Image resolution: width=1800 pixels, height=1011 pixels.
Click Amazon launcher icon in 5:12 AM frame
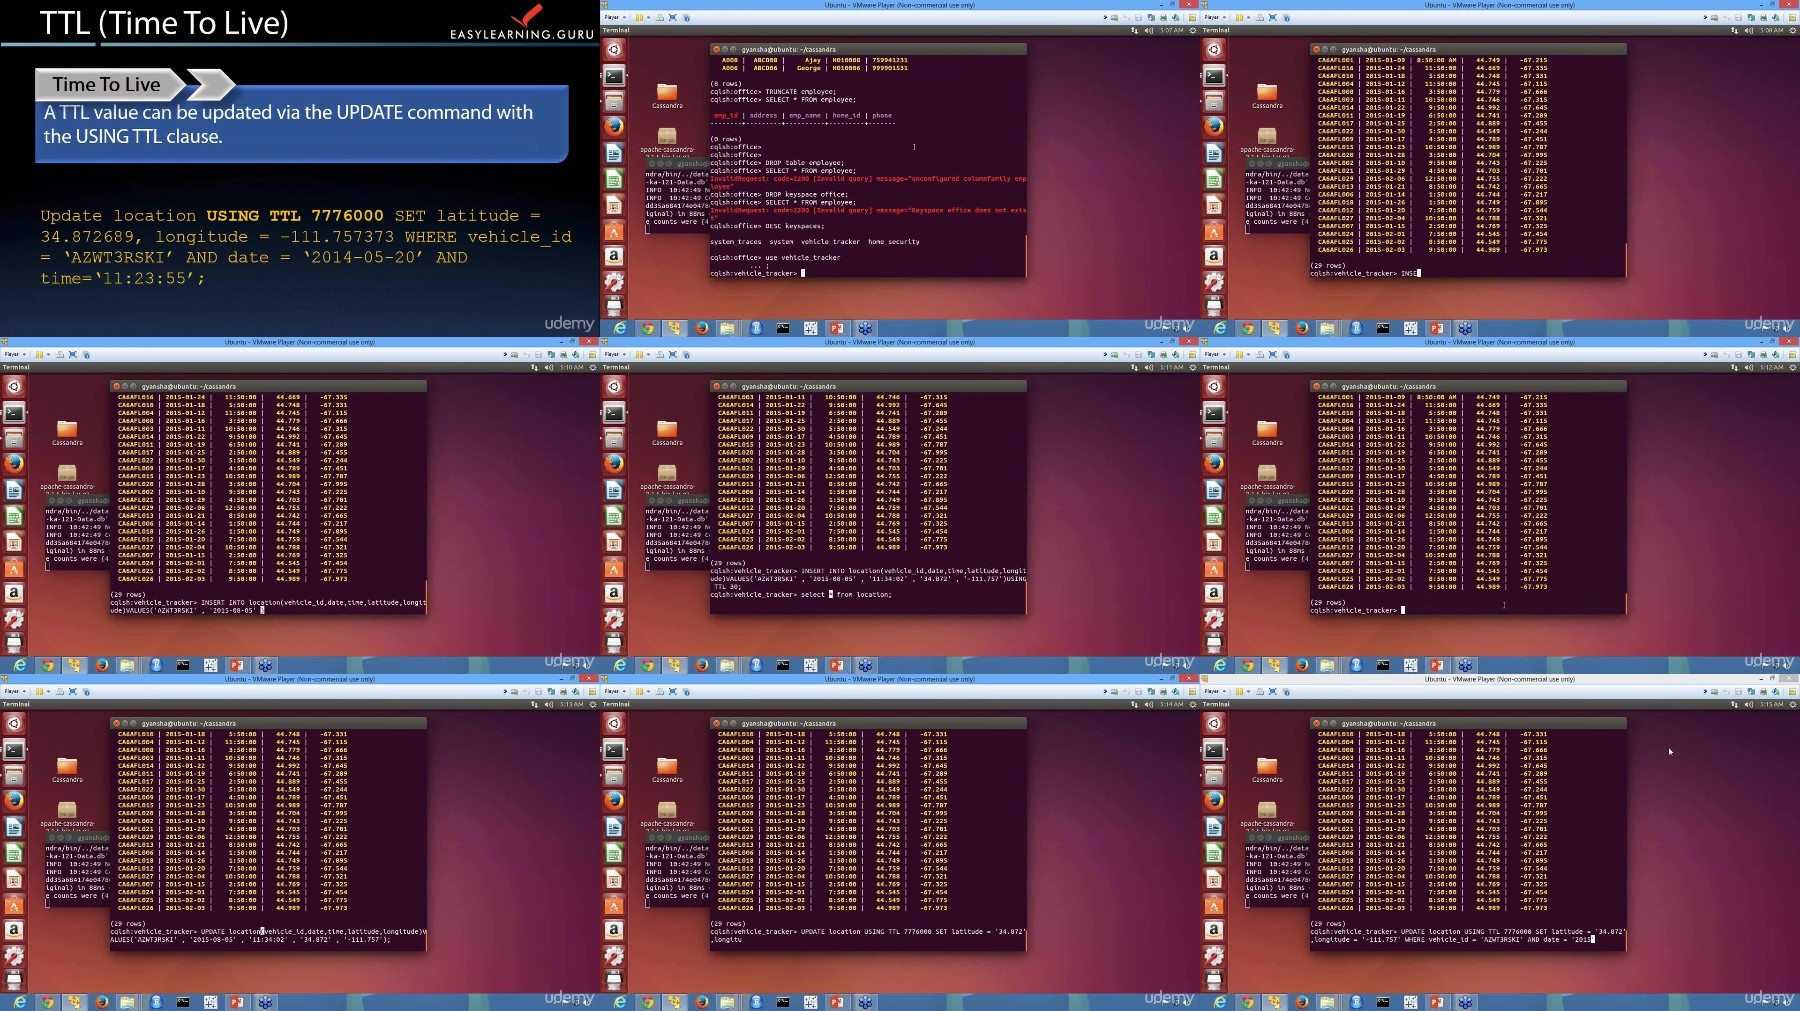point(1214,593)
